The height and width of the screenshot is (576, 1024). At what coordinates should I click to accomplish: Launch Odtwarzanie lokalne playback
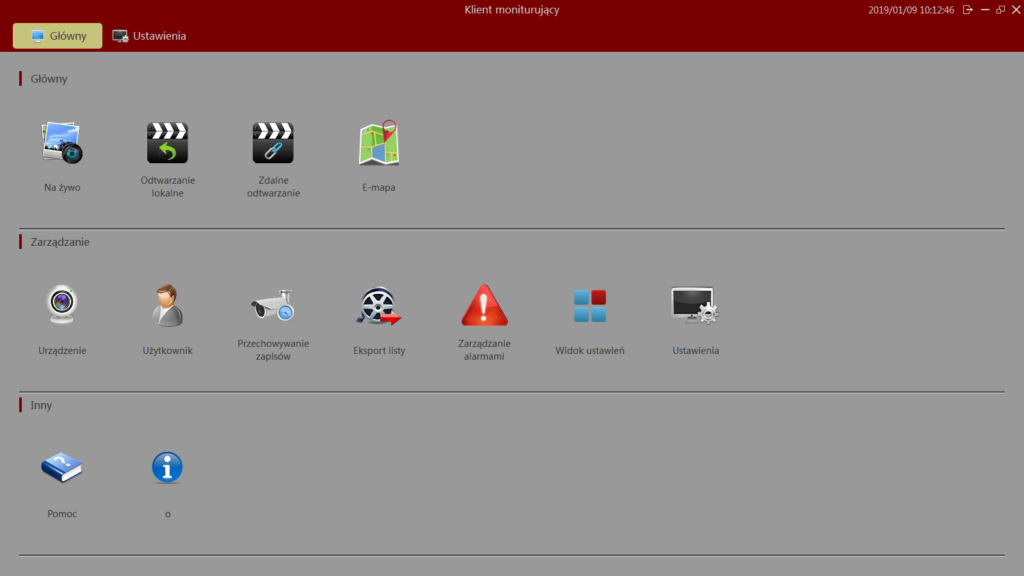[x=166, y=142]
